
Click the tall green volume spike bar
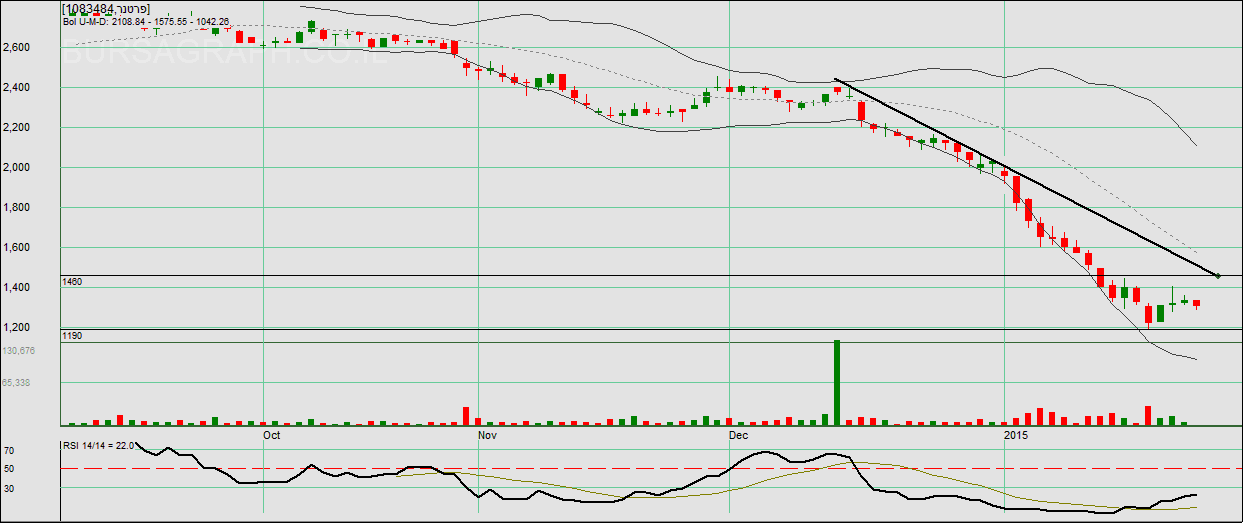click(x=837, y=383)
